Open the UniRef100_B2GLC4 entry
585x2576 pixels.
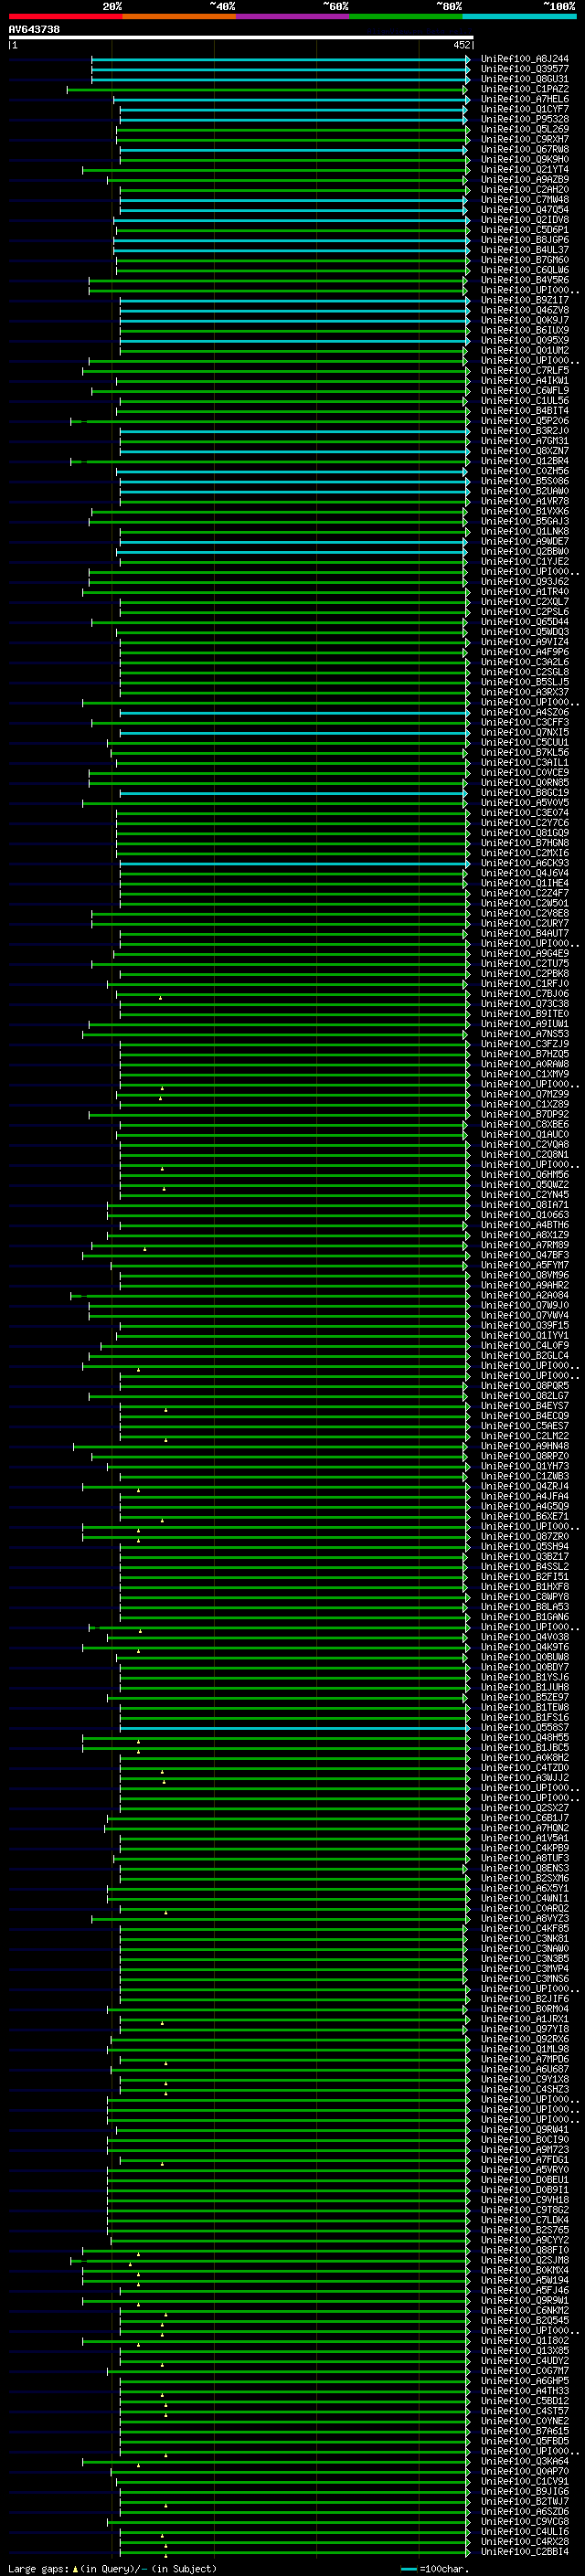[525, 1355]
